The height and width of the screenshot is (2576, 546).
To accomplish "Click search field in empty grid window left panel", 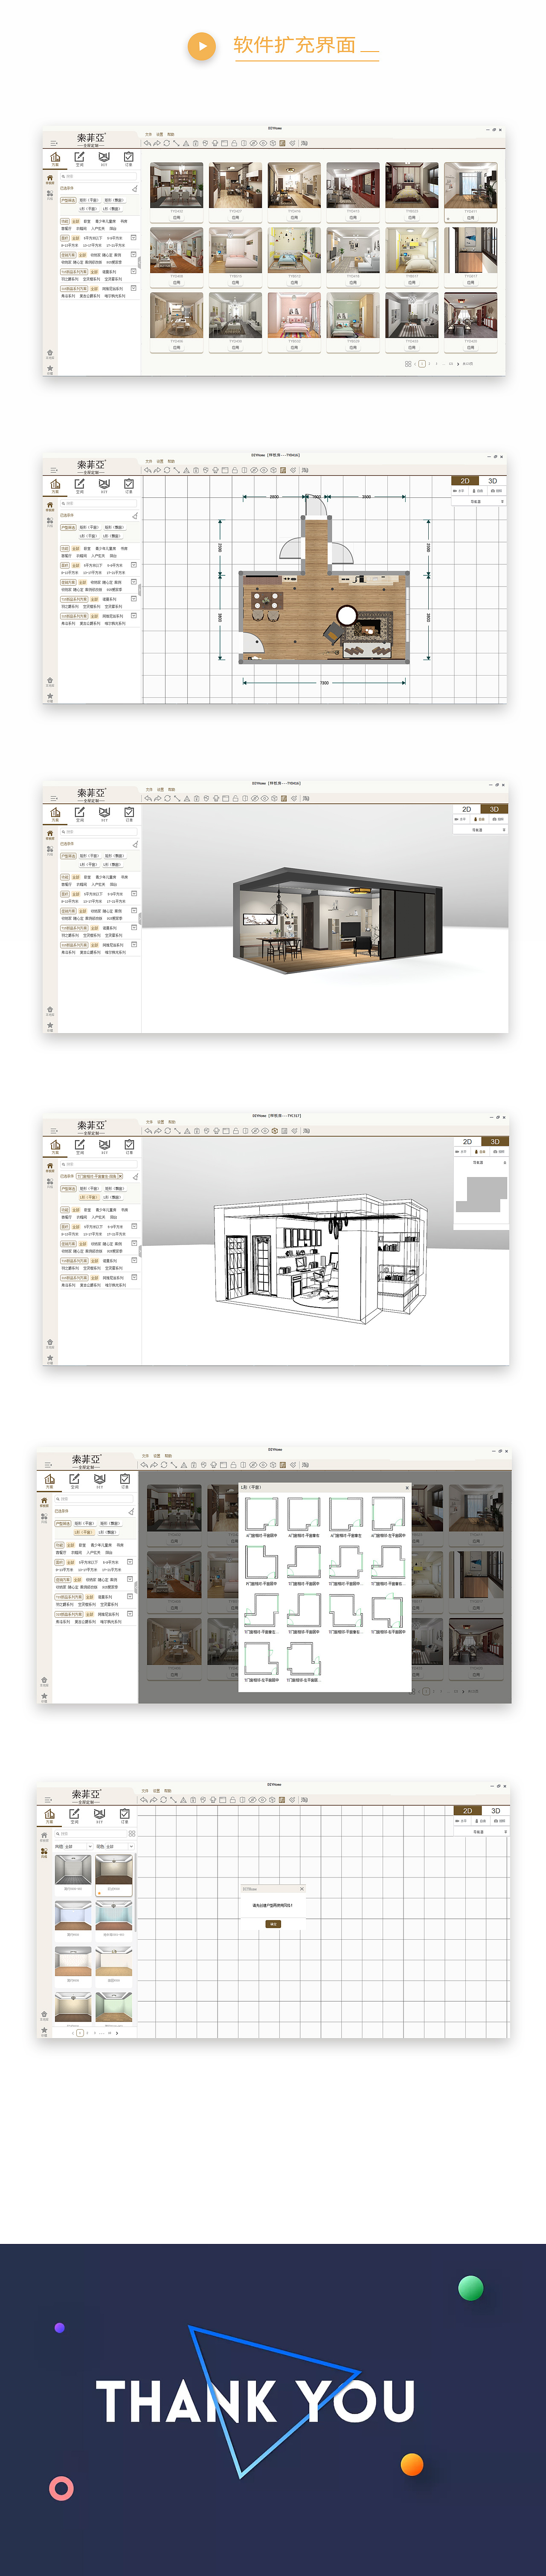I will [x=90, y=1833].
